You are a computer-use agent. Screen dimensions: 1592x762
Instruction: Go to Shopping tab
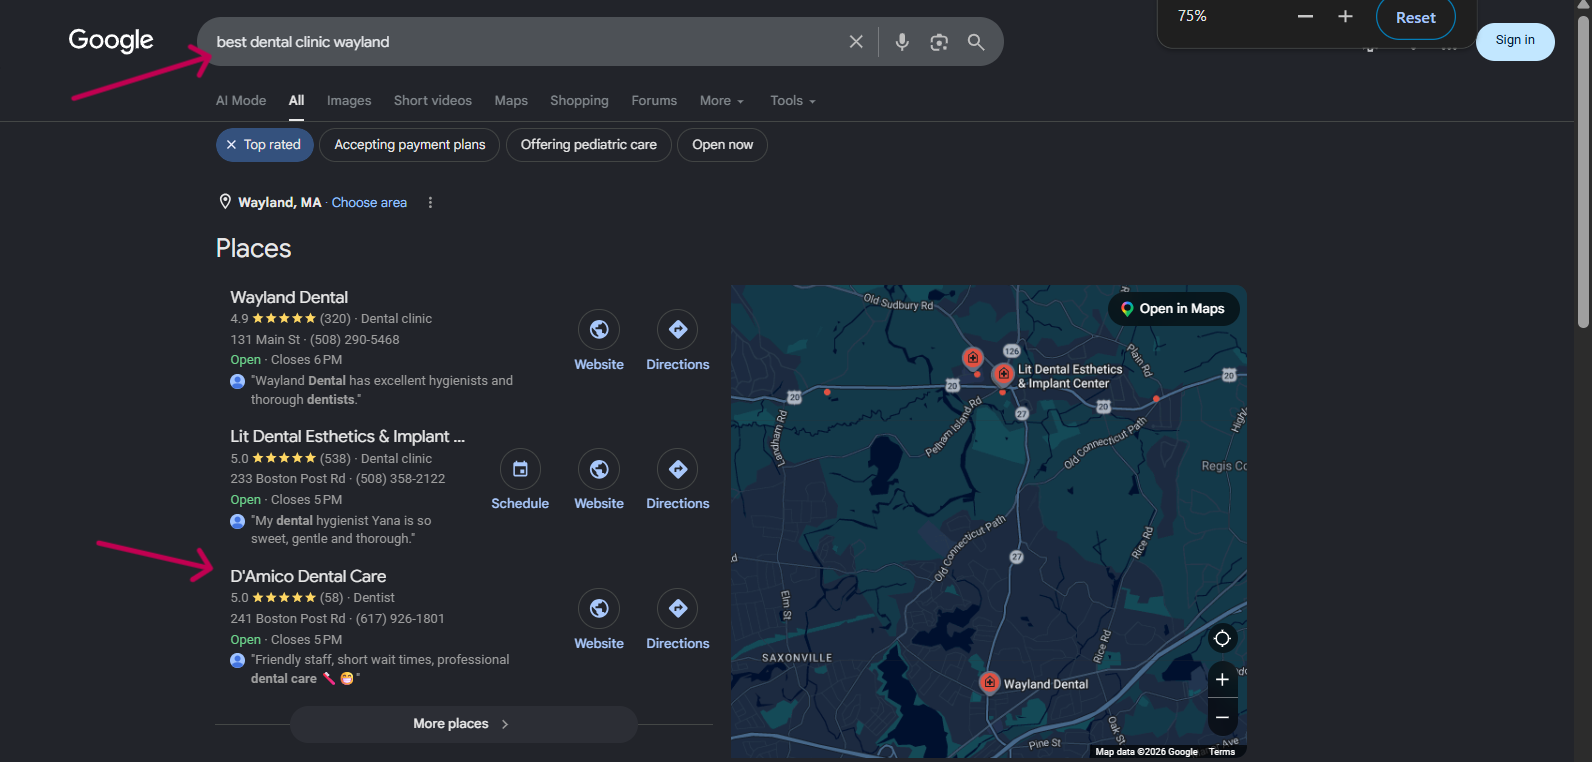(579, 101)
